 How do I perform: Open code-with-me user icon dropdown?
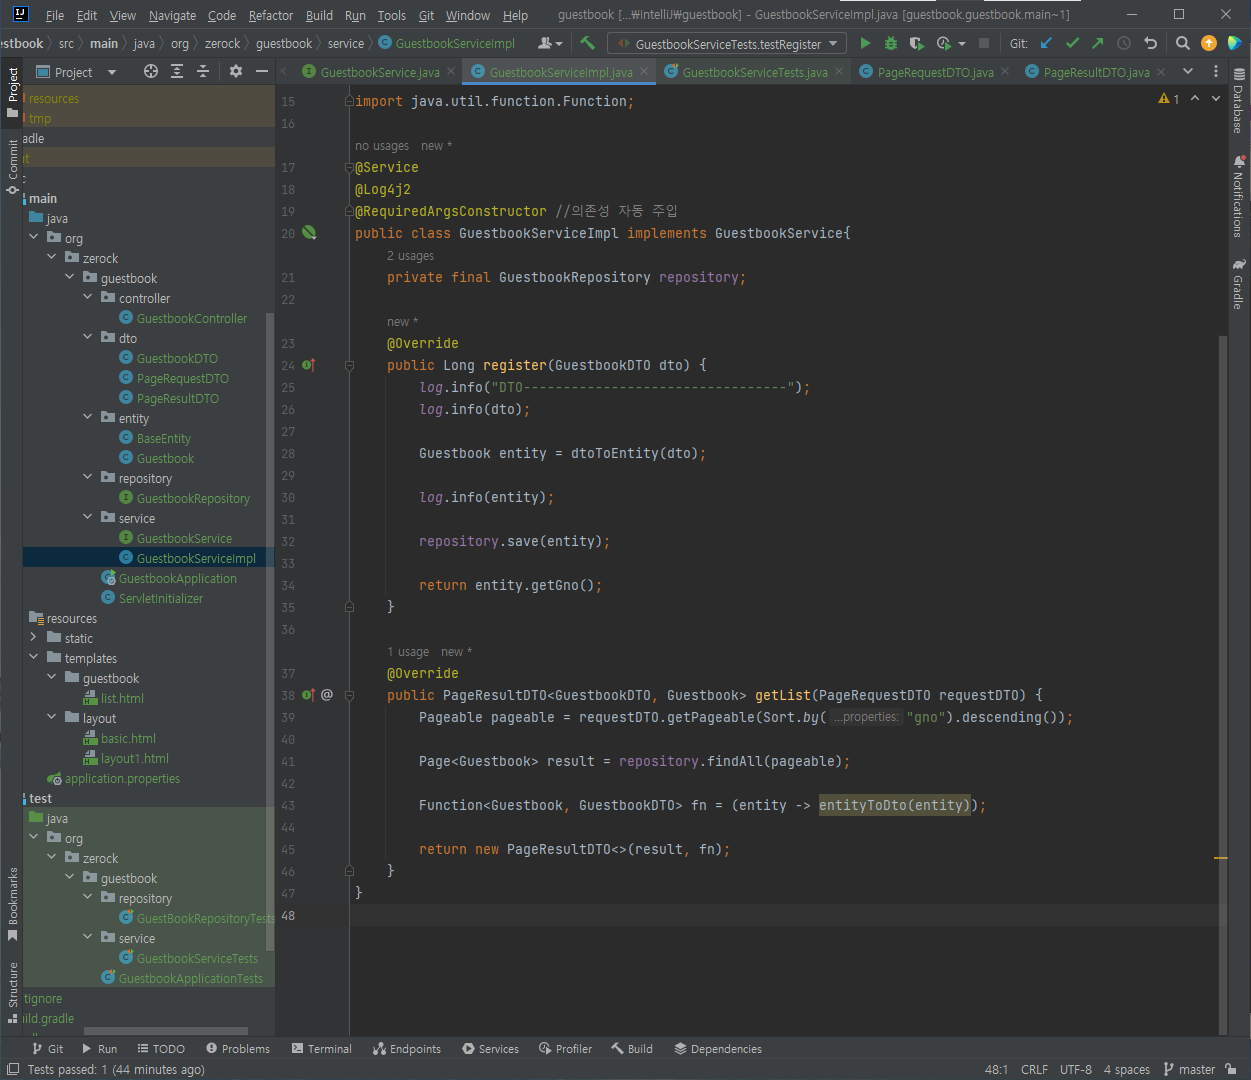549,43
